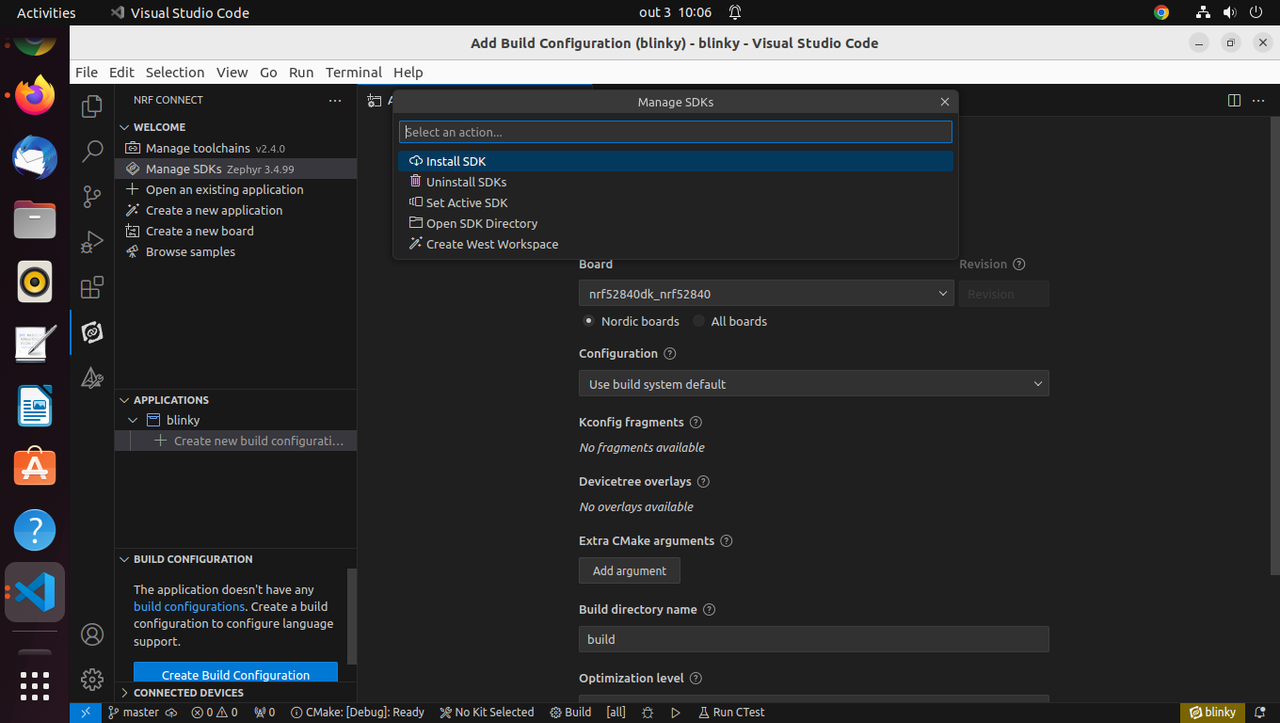This screenshot has height=723, width=1280.
Task: Select the nRF Connect activity bar icon
Action: pos(92,332)
